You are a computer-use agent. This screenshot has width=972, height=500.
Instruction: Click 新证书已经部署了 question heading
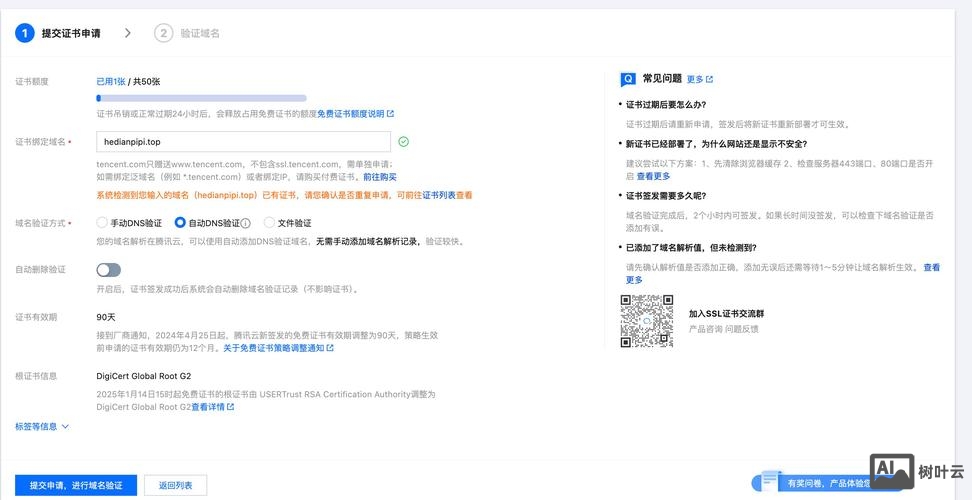pyautogui.click(x=716, y=144)
